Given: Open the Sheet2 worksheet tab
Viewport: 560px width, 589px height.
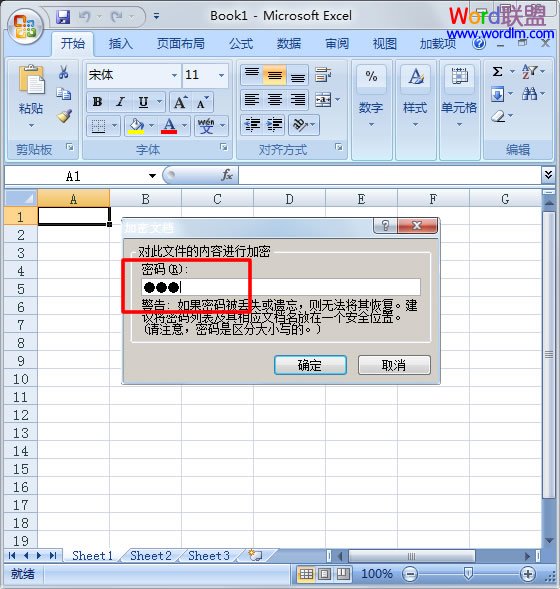Looking at the screenshot, I should click(x=151, y=556).
